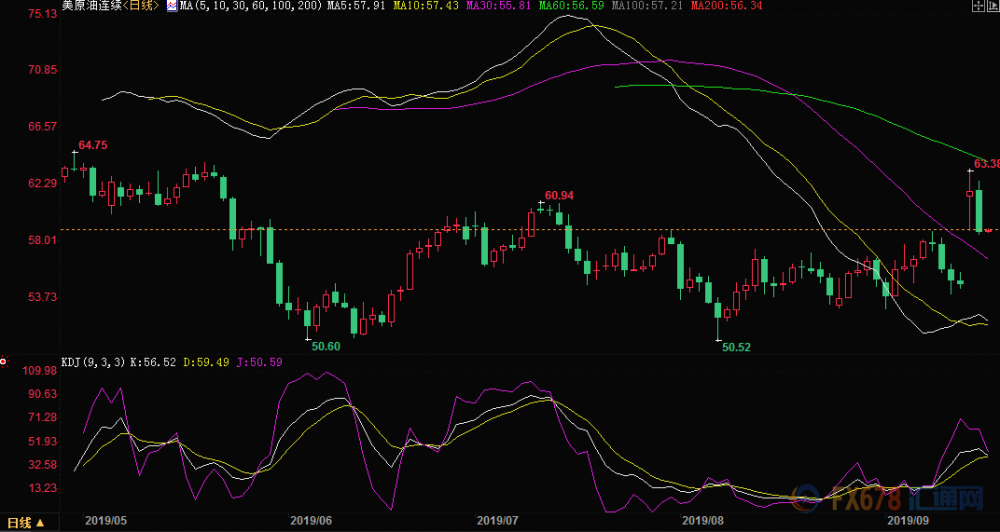Select the MA100:57.21 legend value
Image resolution: width=1000 pixels, height=532 pixels.
tap(647, 6)
